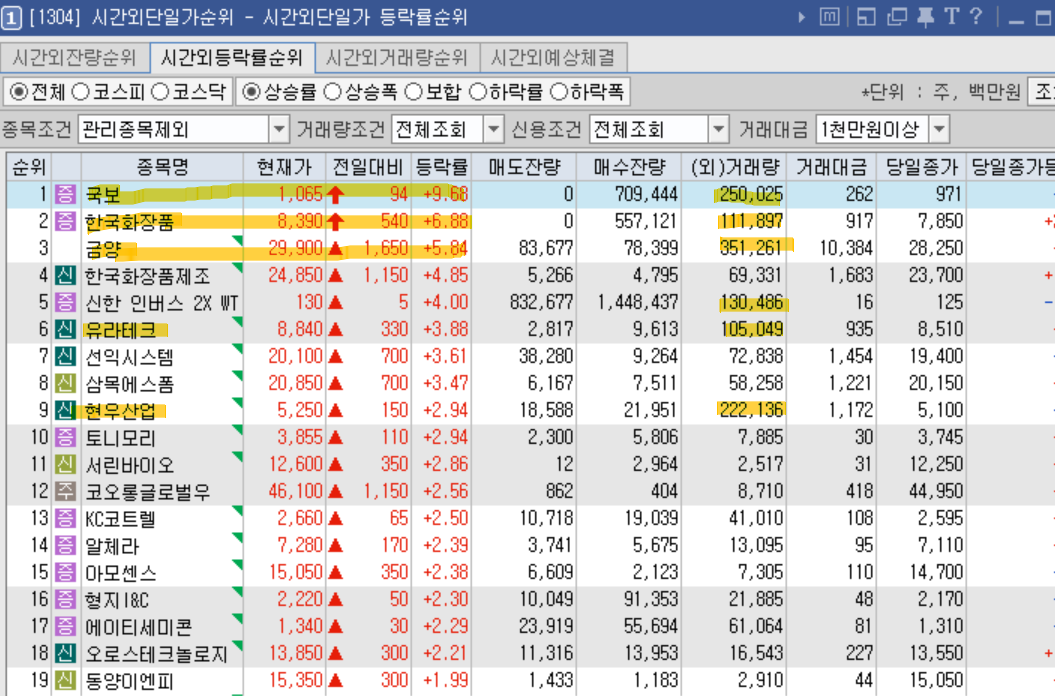
Task: Sort by the 전일대비 column header
Action: (368, 167)
